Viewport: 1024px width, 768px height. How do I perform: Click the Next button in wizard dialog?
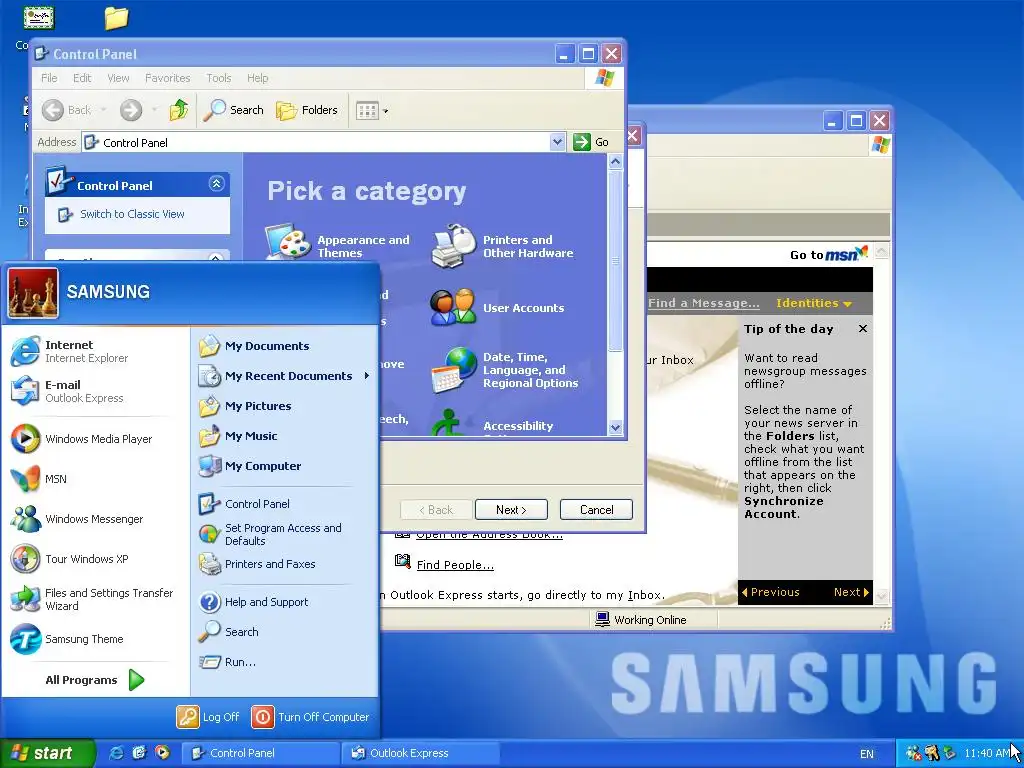[511, 510]
